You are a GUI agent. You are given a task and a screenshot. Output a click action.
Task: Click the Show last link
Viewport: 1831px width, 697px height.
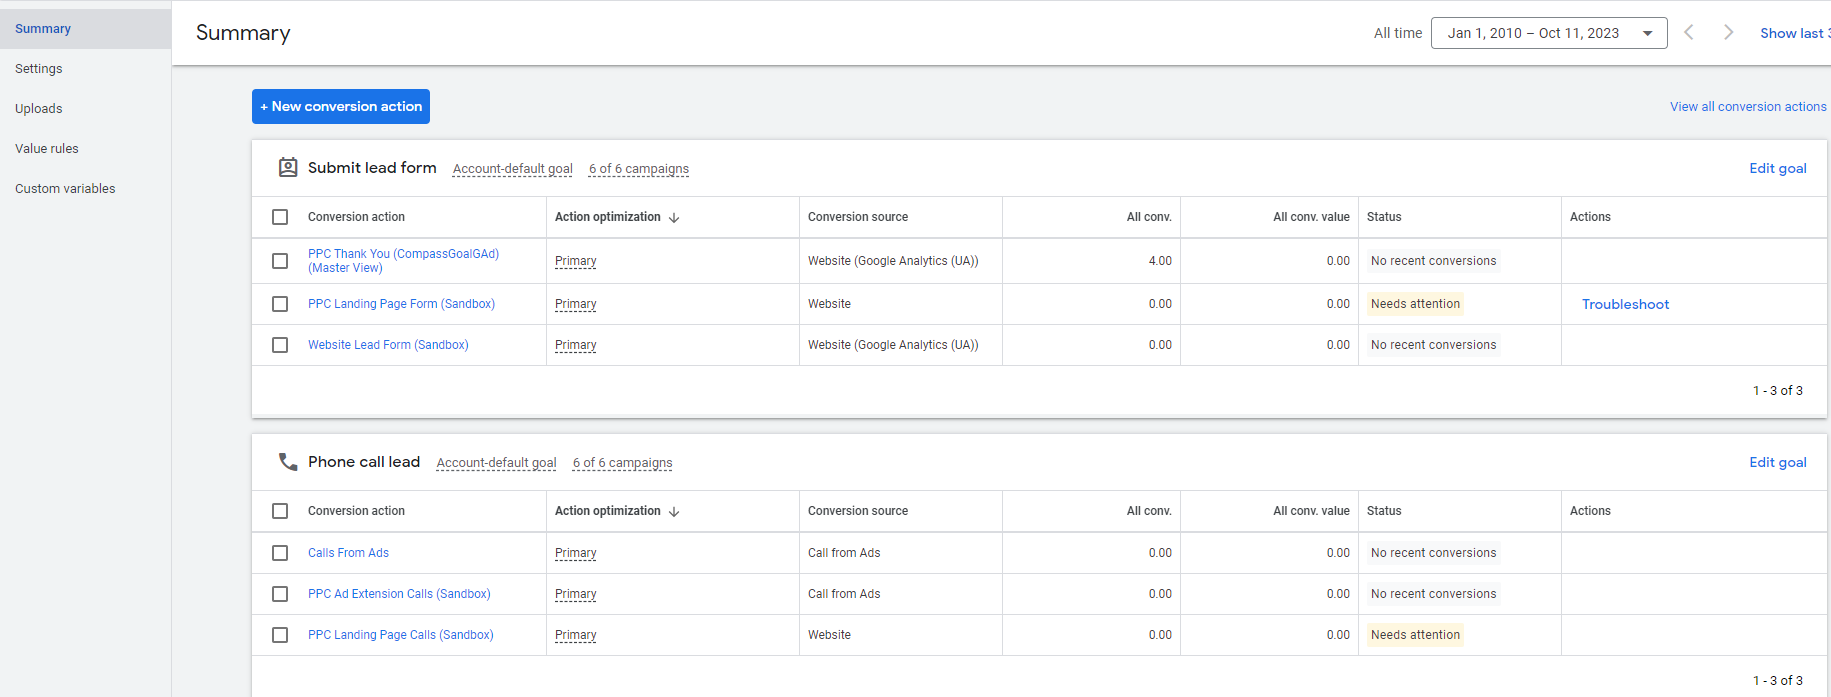tap(1795, 33)
